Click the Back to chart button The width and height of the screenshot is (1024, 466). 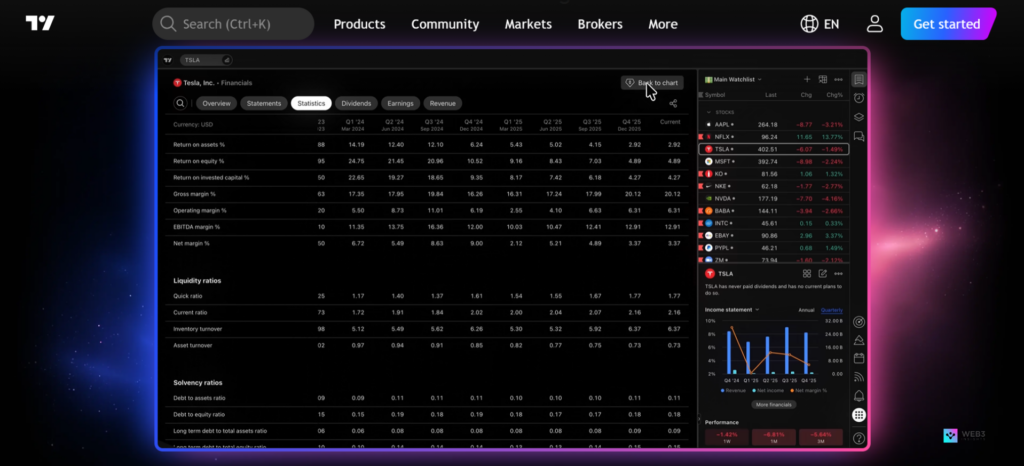coord(652,83)
